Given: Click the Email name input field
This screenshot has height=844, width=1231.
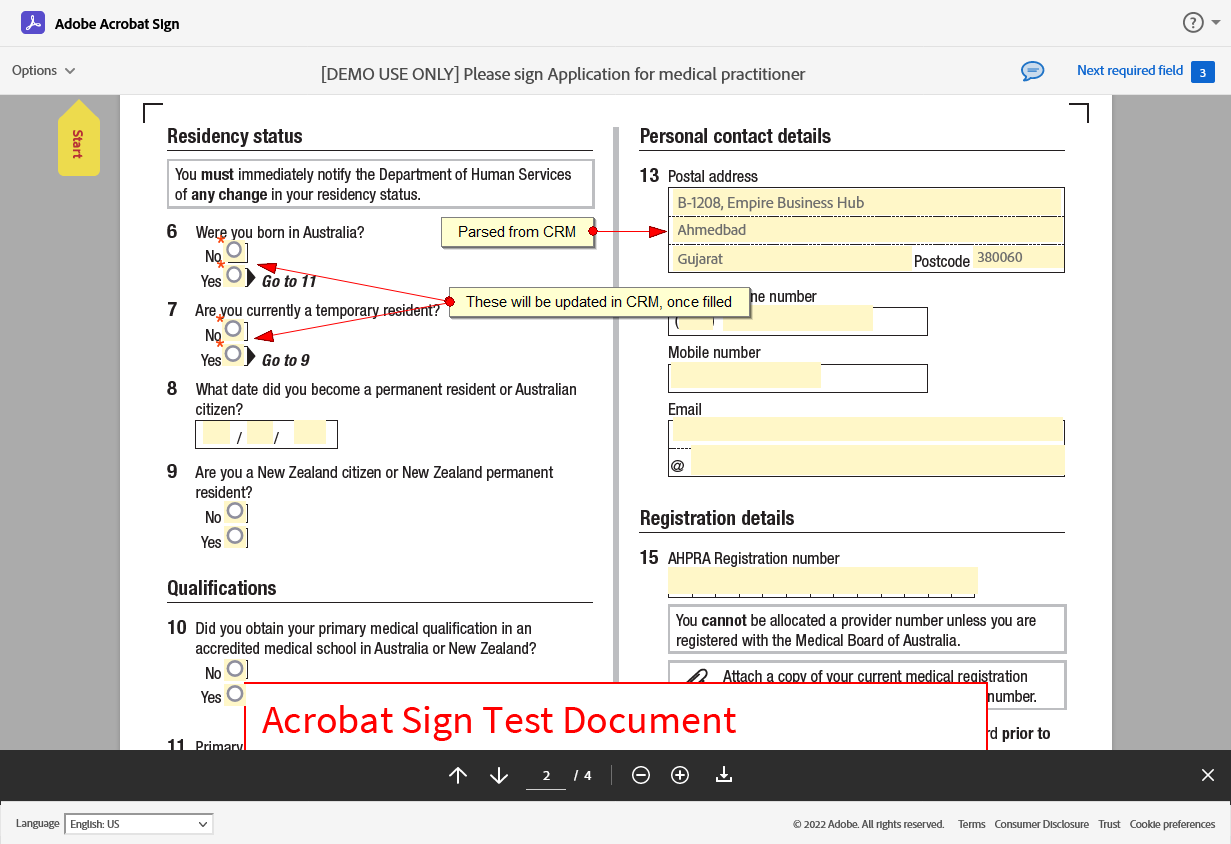Looking at the screenshot, I should click(868, 430).
